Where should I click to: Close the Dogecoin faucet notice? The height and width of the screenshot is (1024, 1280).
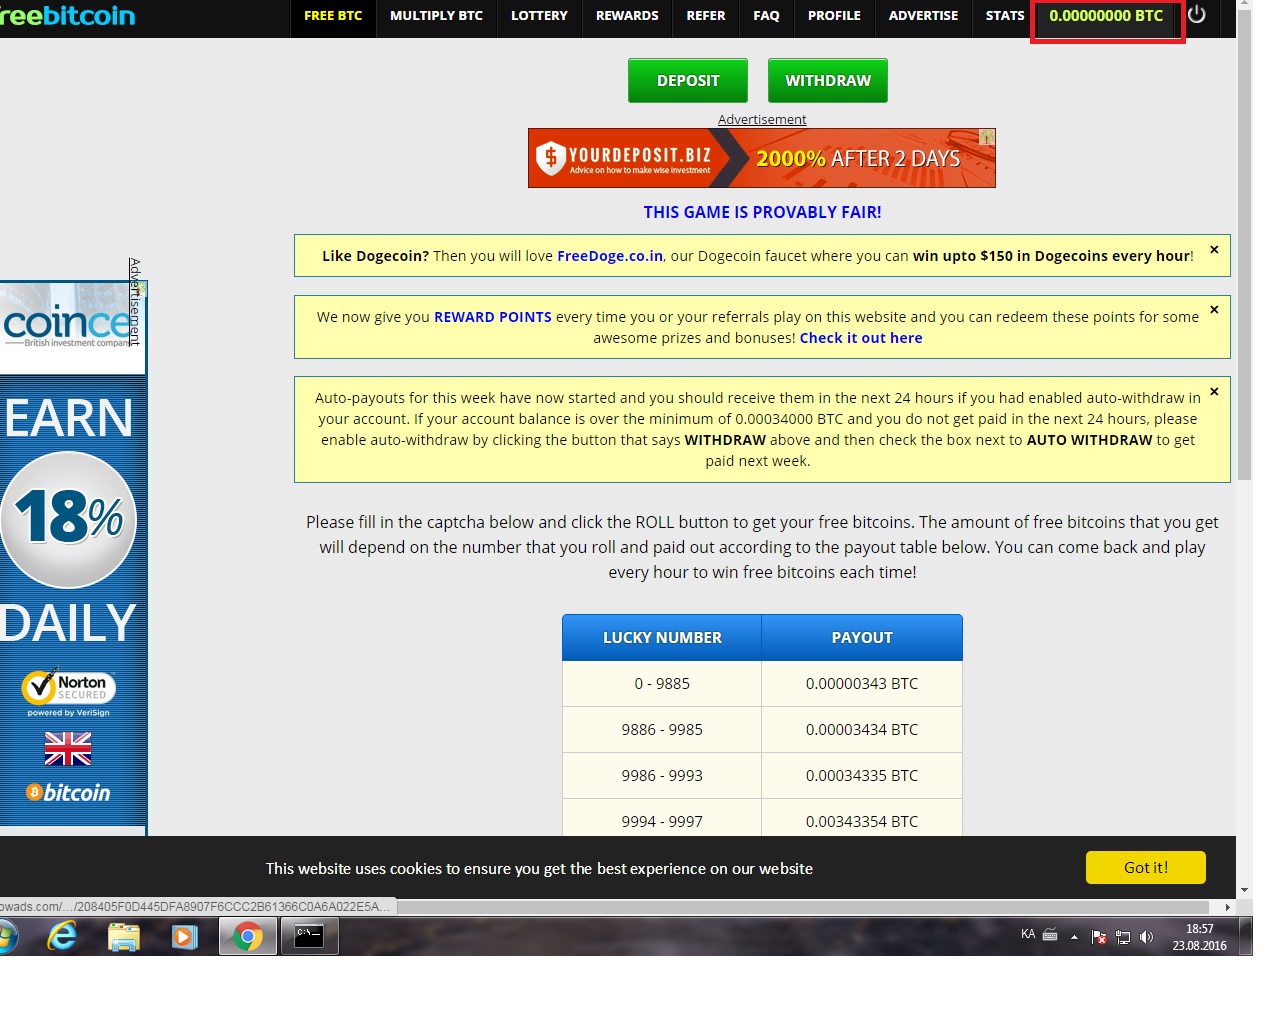(1214, 250)
